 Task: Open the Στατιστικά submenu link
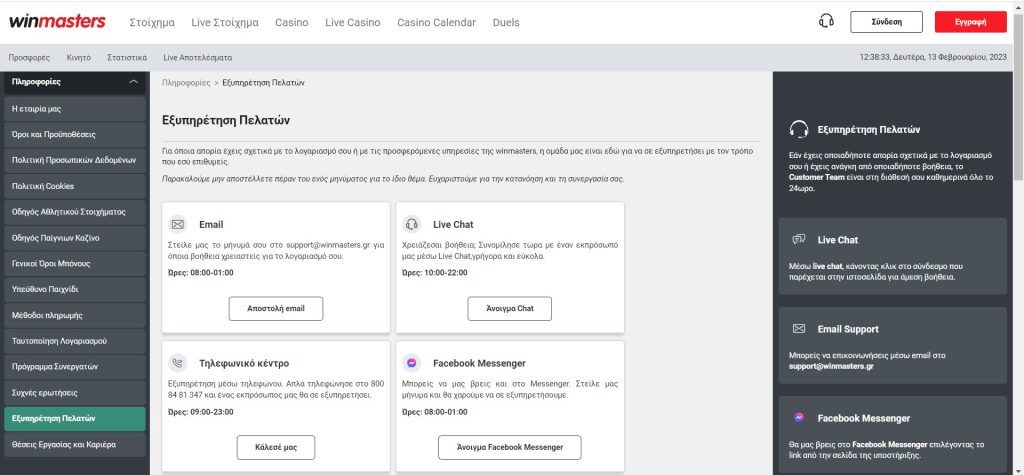point(128,58)
